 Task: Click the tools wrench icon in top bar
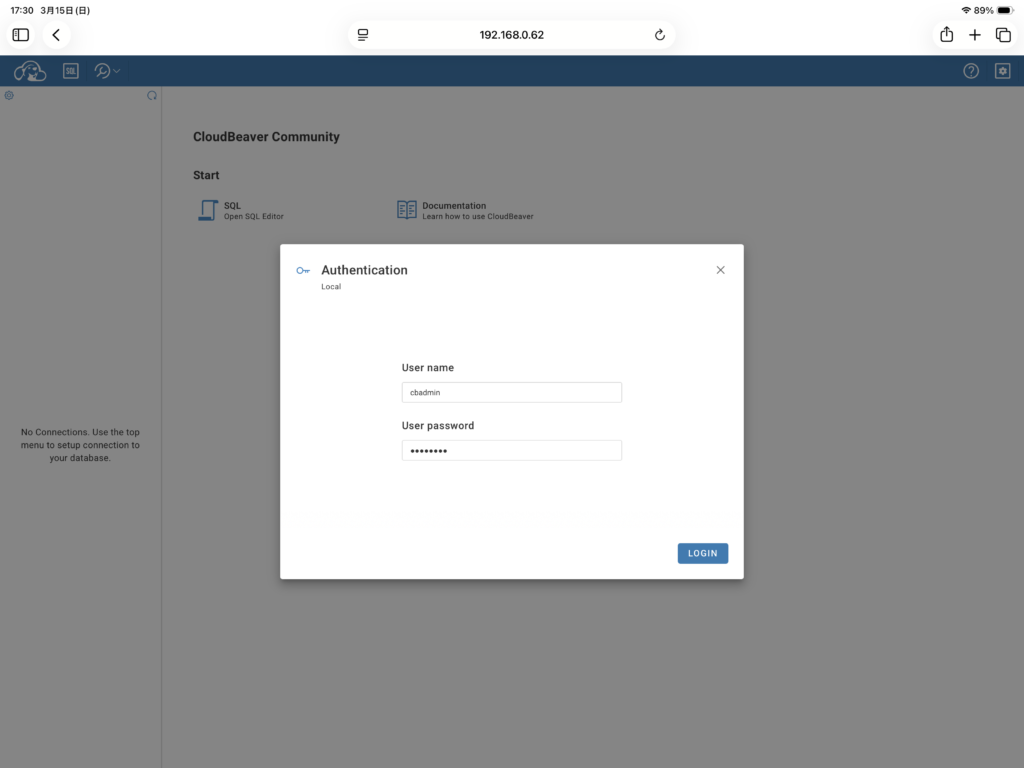tap(102, 71)
